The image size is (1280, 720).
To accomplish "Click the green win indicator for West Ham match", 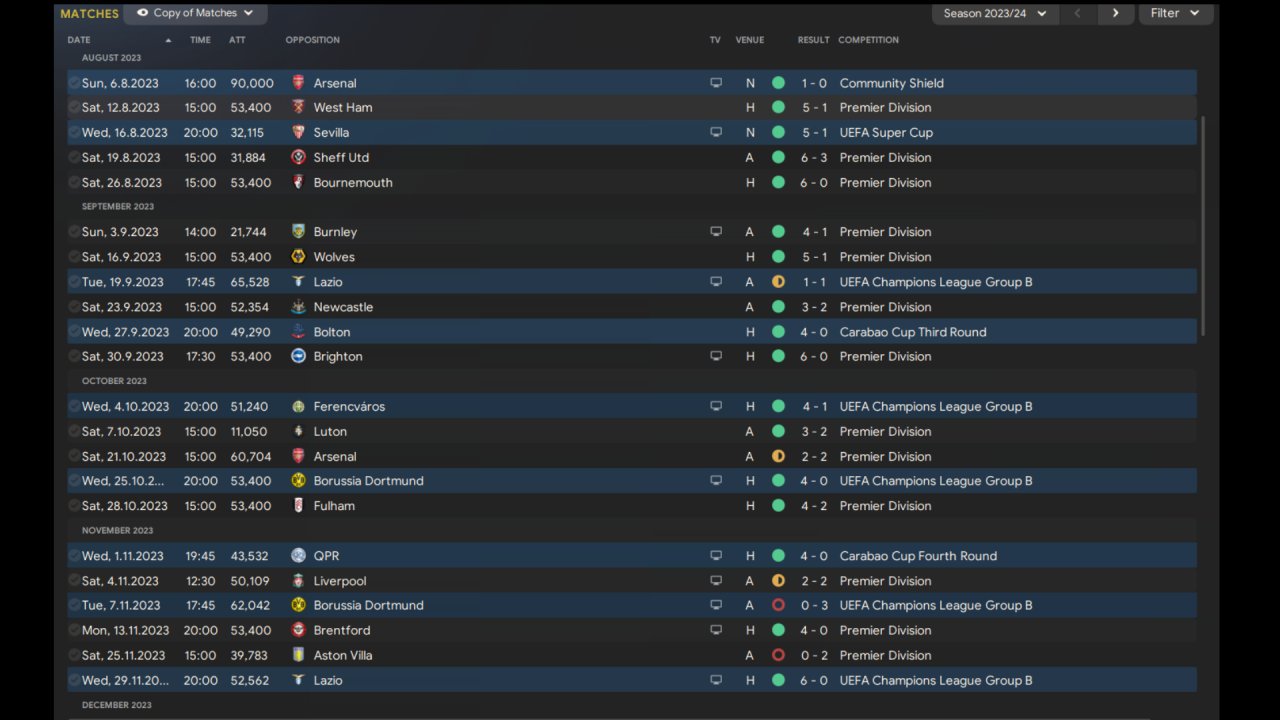I will click(778, 107).
